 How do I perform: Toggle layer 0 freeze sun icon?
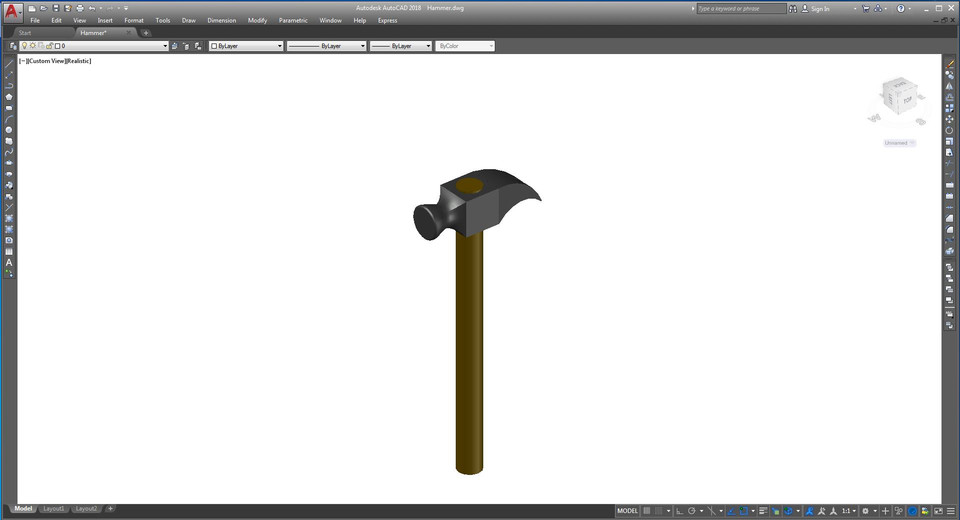32,46
